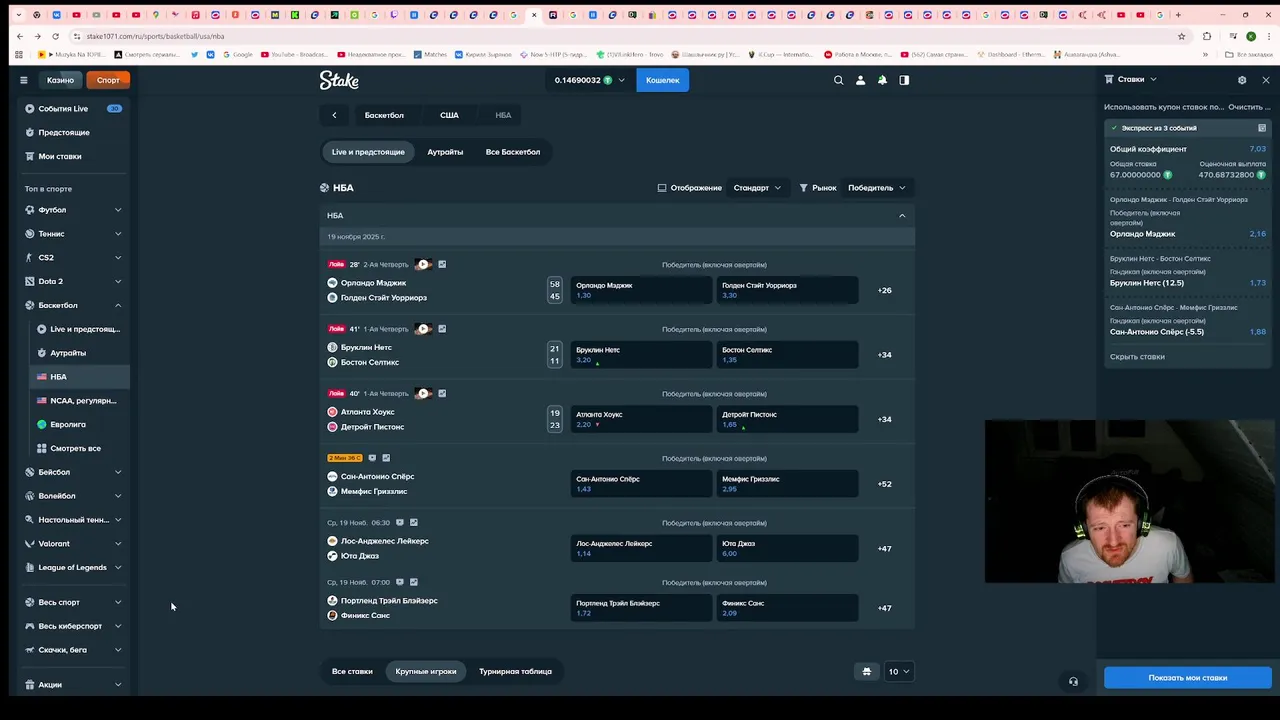Open Крупные игроки bottom tab
The height and width of the screenshot is (720, 1280).
point(426,671)
